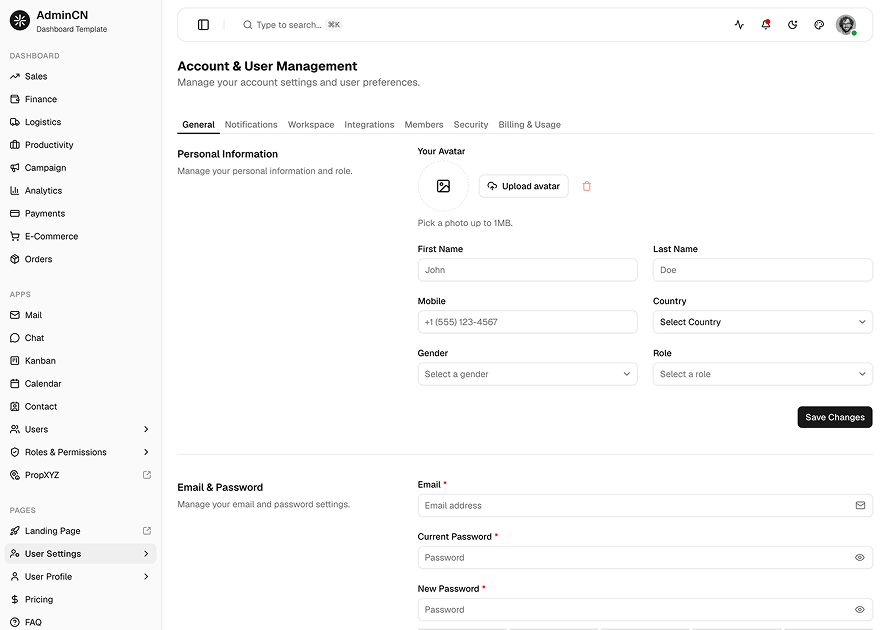Viewport: 888px width, 630px height.
Task: Switch to the Workspace tab
Action: click(311, 125)
